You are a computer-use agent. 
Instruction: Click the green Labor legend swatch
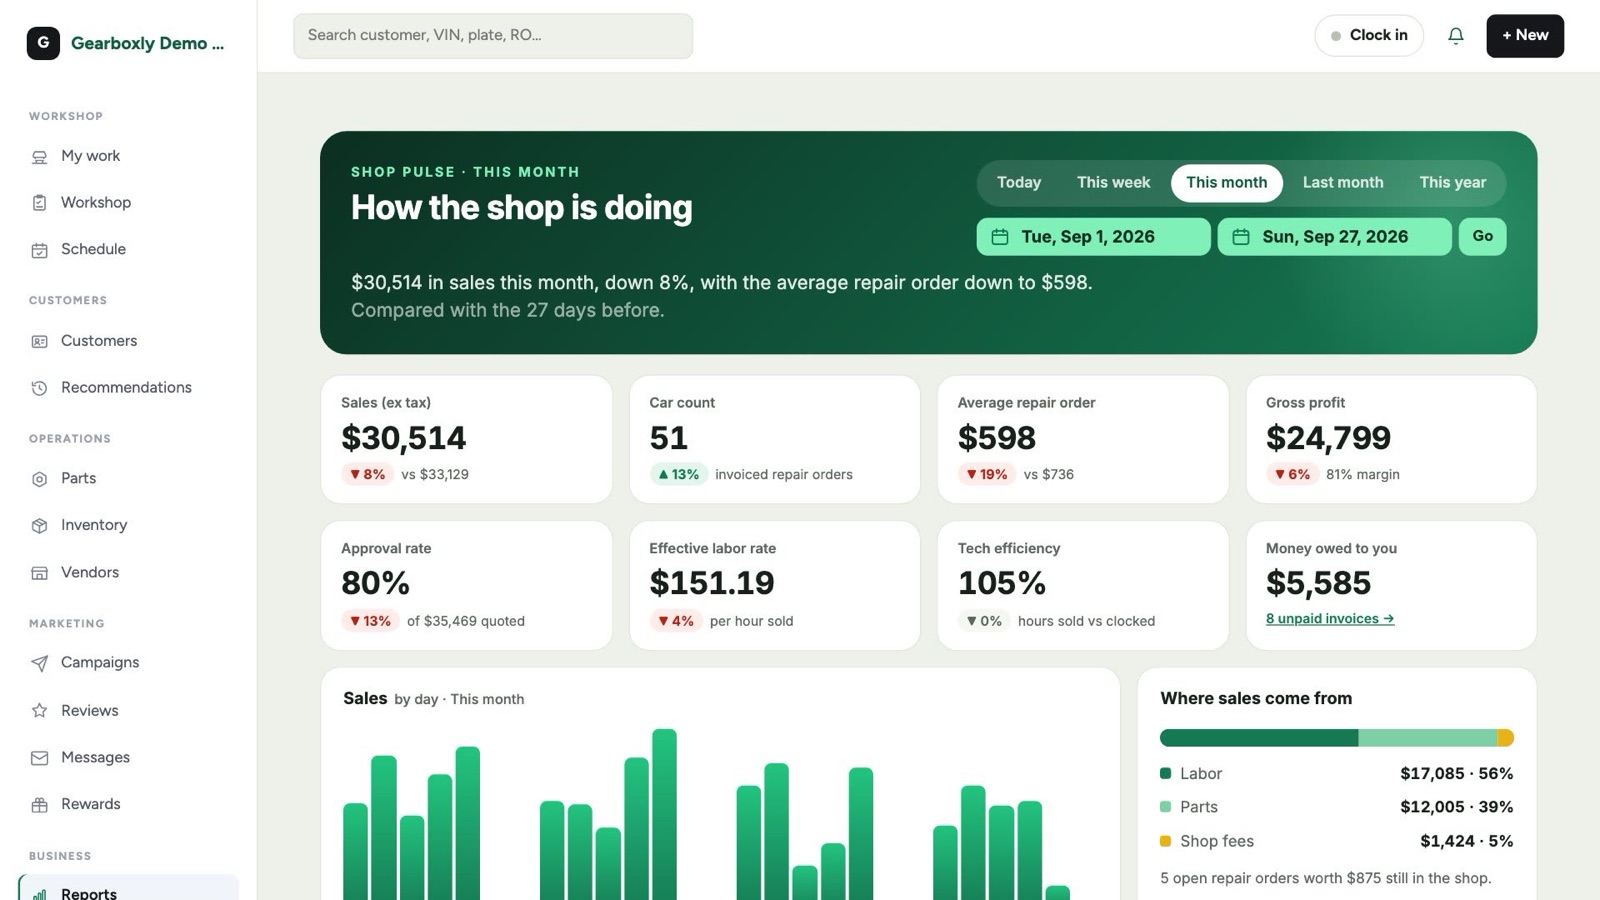click(x=1165, y=773)
